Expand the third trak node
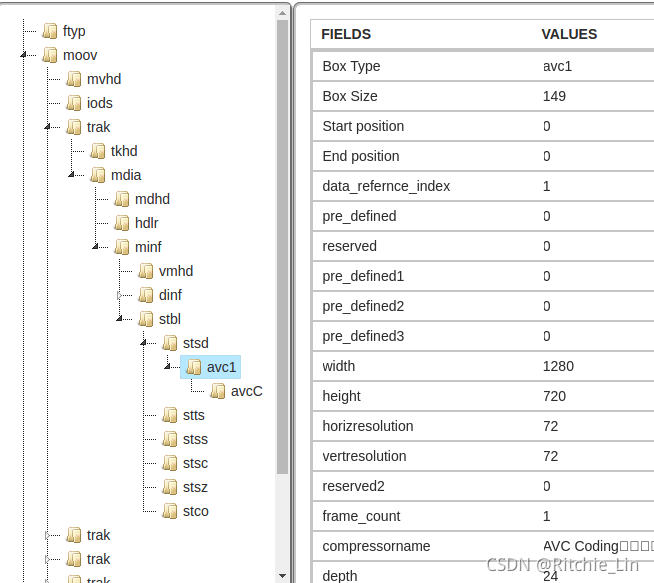The width and height of the screenshot is (654, 583). (47, 559)
